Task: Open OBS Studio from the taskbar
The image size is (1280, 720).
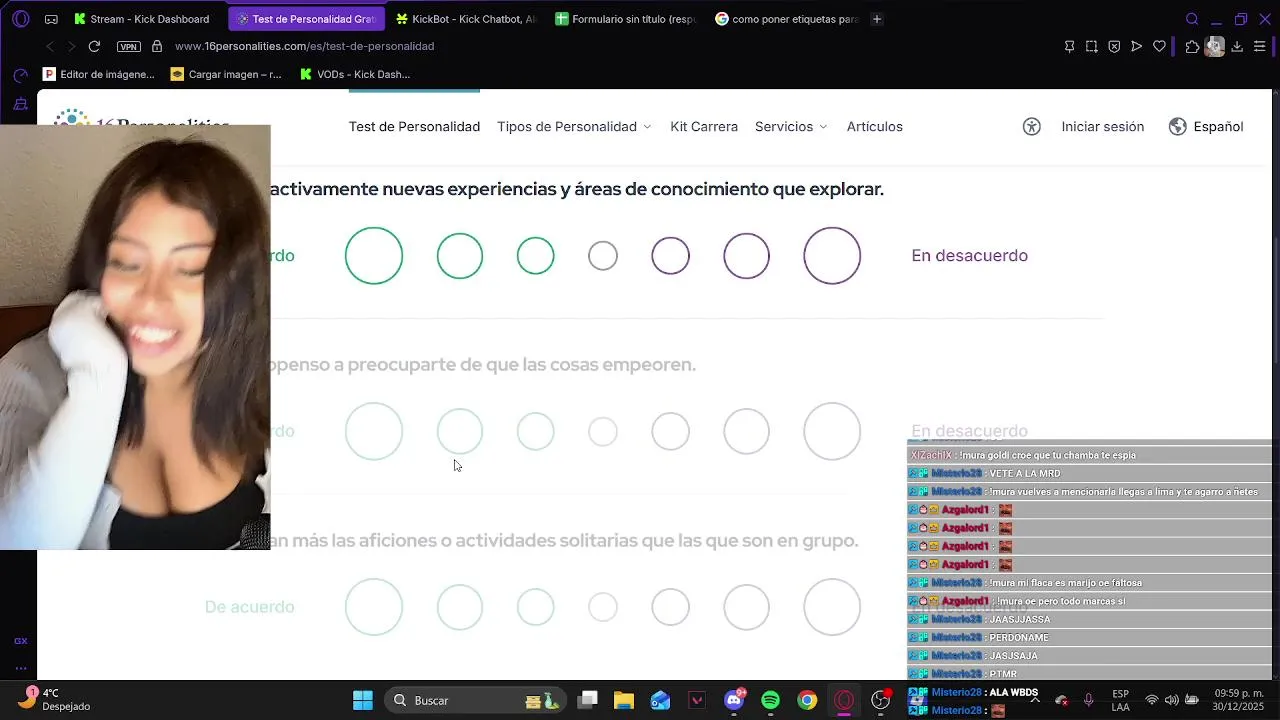Action: point(881,700)
